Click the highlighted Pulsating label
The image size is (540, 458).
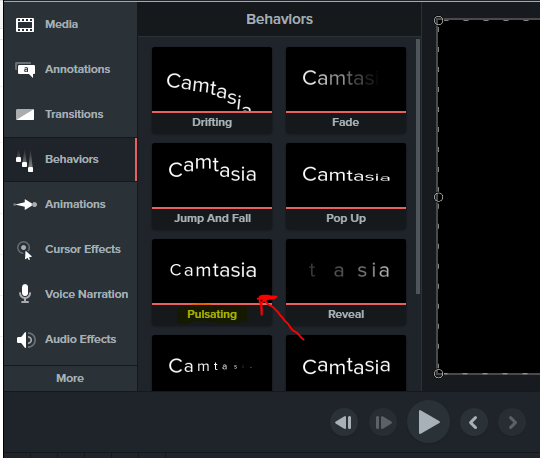coord(212,314)
